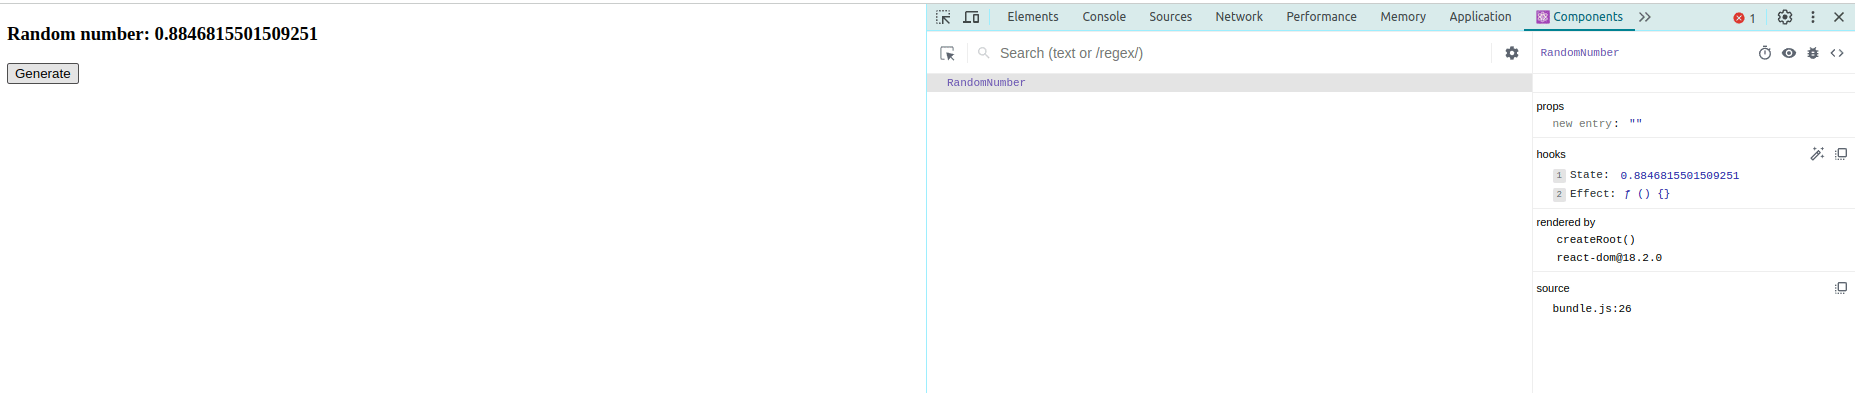The height and width of the screenshot is (393, 1855).
Task: Open bundle.js:26 source link
Action: [x=1592, y=309]
